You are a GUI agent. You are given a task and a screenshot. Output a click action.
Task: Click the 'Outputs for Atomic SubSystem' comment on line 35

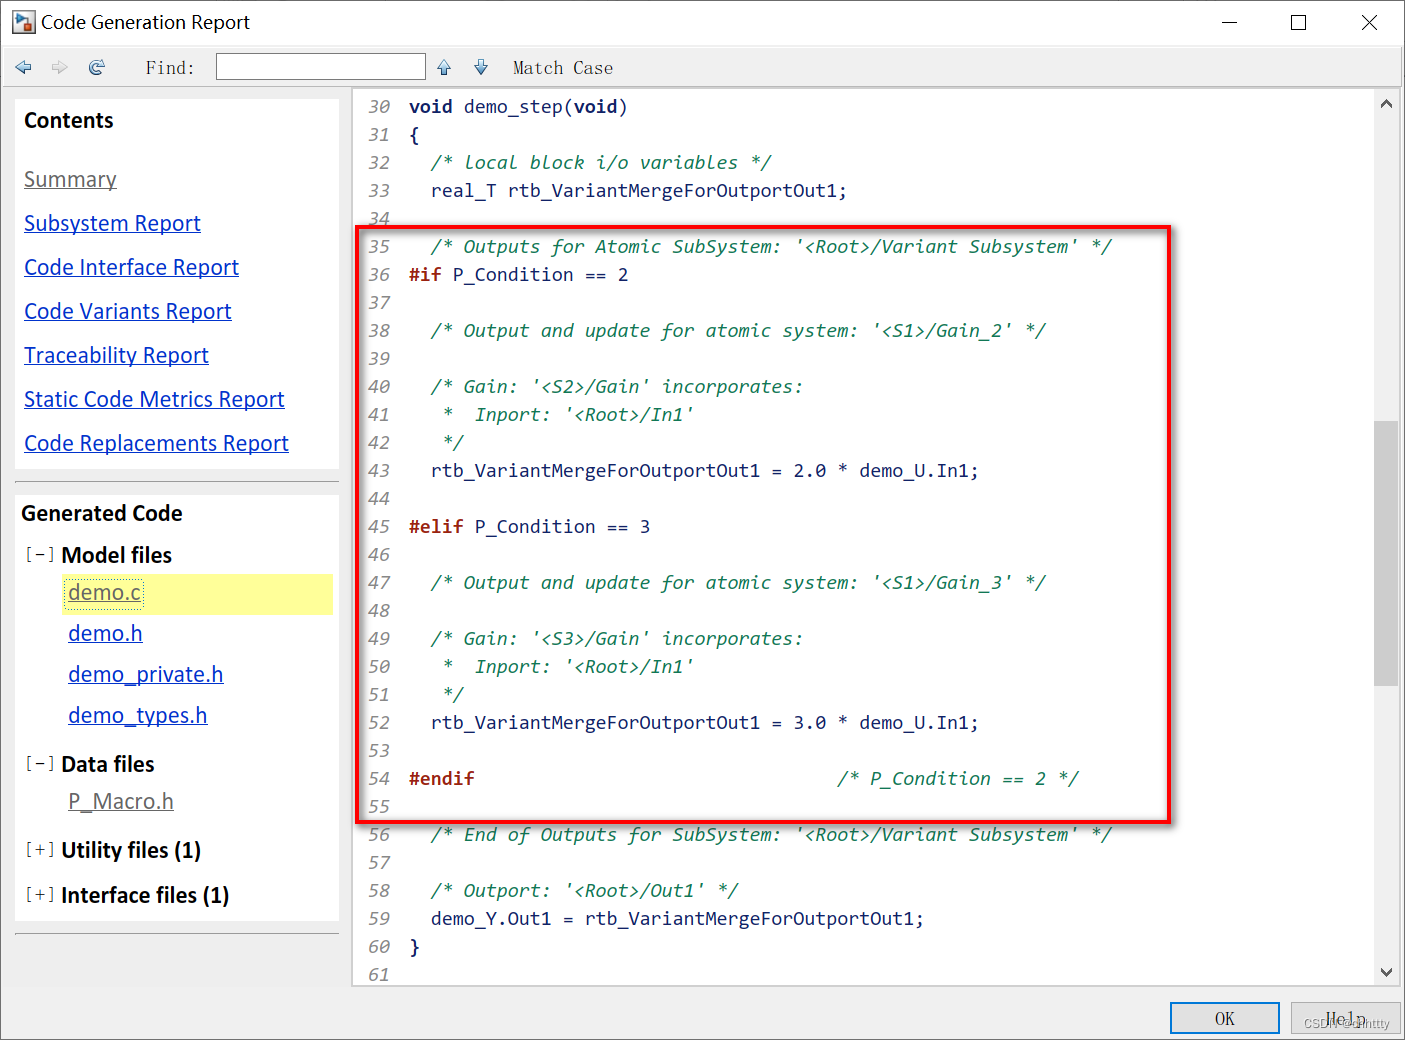click(771, 247)
